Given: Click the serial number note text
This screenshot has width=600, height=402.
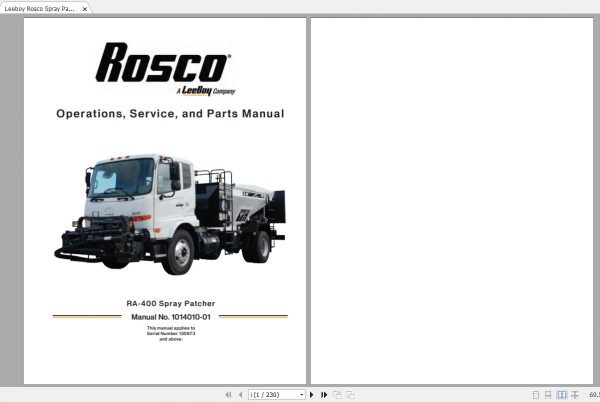Looking at the screenshot, I should (x=171, y=334).
